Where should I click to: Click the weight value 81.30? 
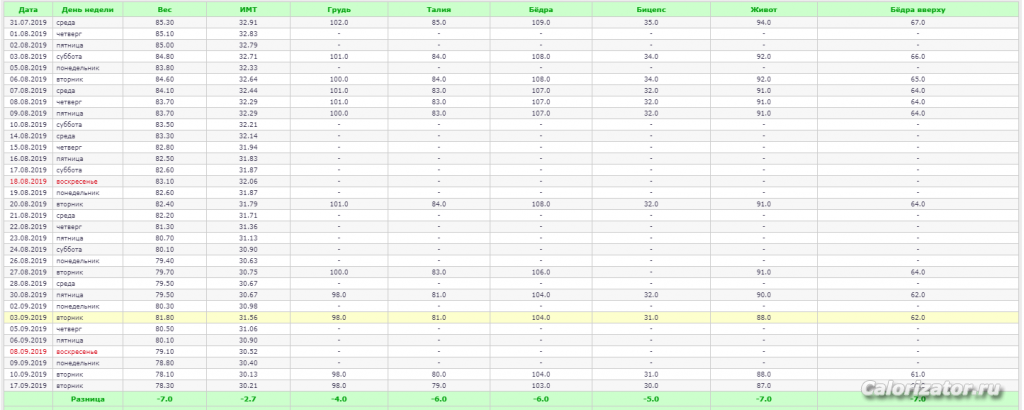(165, 227)
